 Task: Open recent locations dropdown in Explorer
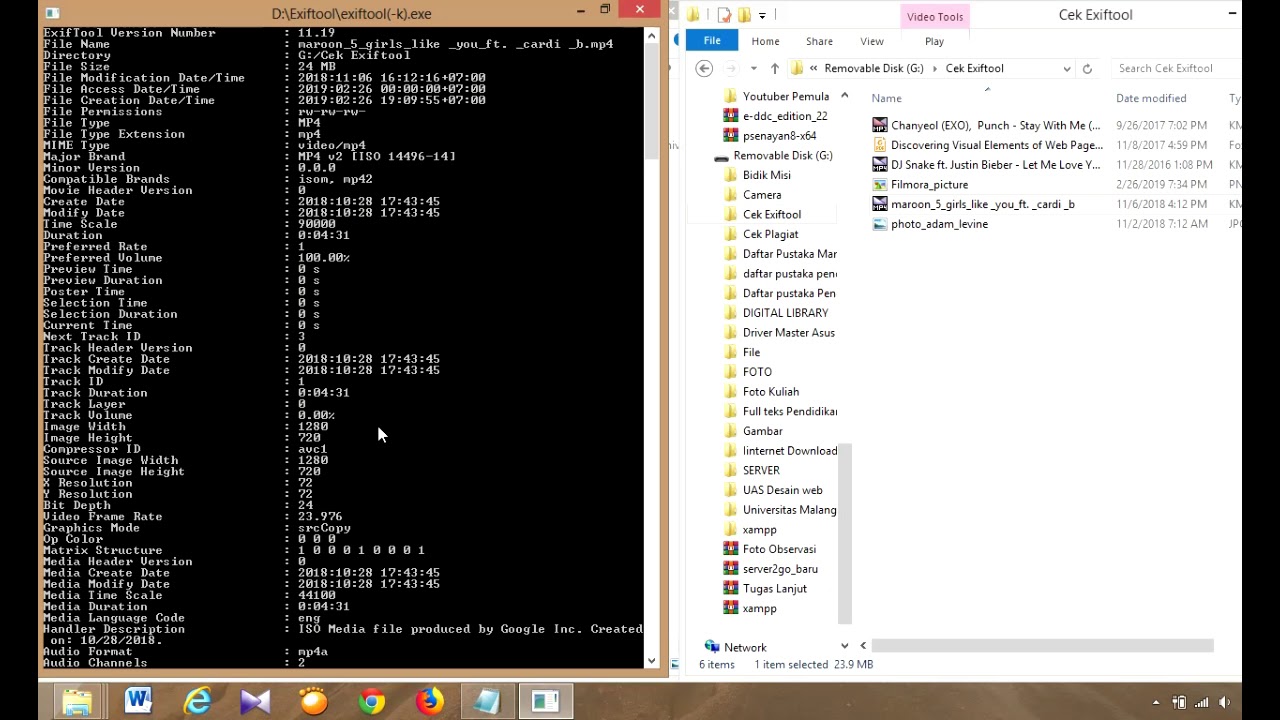(x=753, y=69)
